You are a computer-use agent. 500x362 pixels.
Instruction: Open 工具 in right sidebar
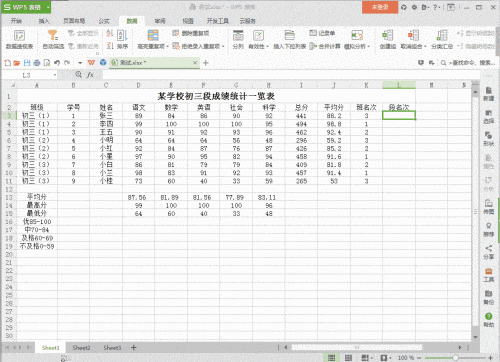click(489, 275)
